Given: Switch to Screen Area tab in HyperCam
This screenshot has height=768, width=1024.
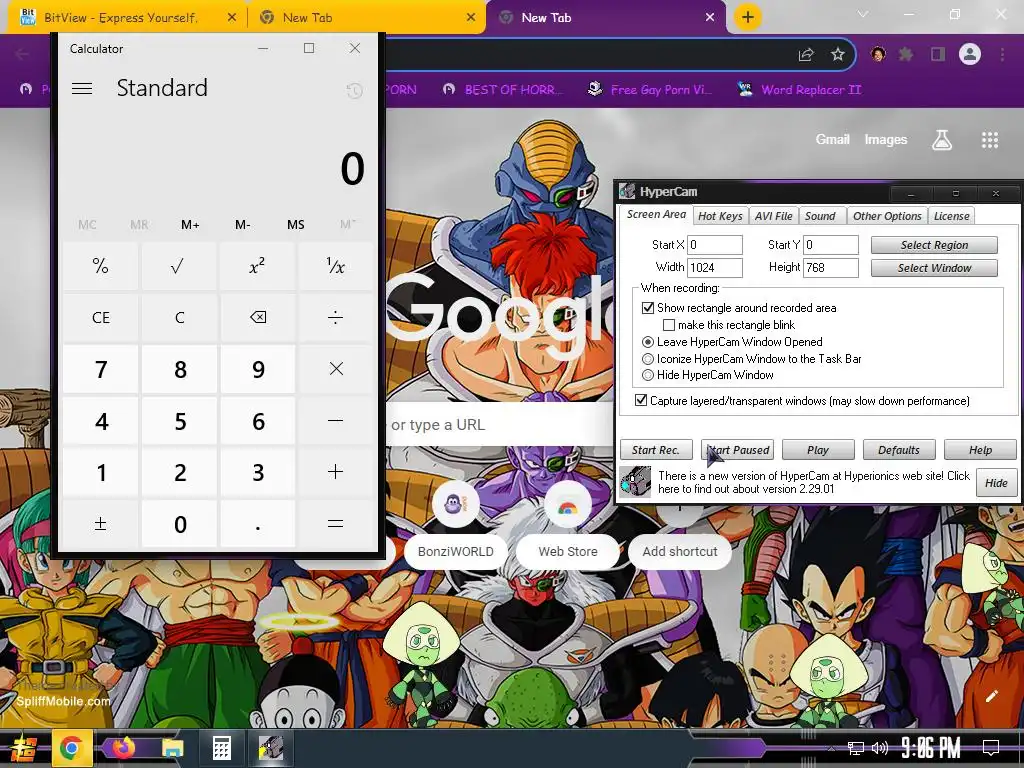Looking at the screenshot, I should pyautogui.click(x=656, y=214).
